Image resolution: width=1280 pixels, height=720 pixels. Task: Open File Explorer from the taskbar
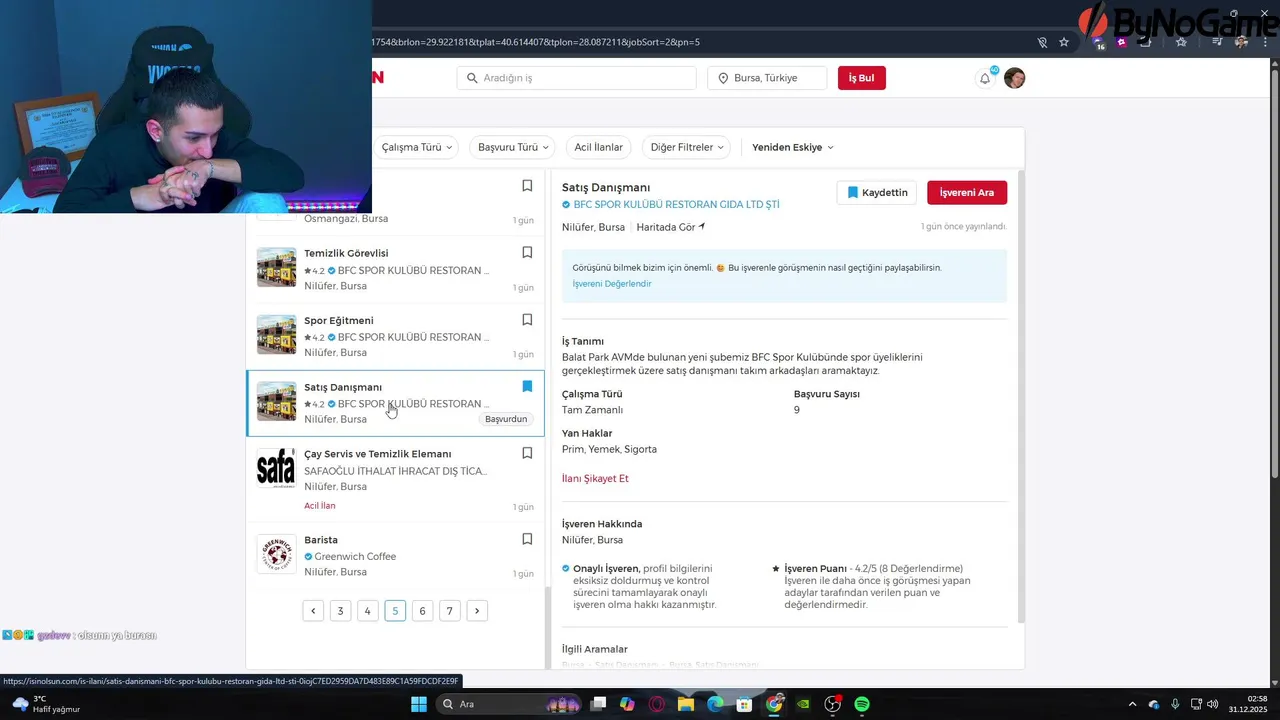click(x=686, y=704)
